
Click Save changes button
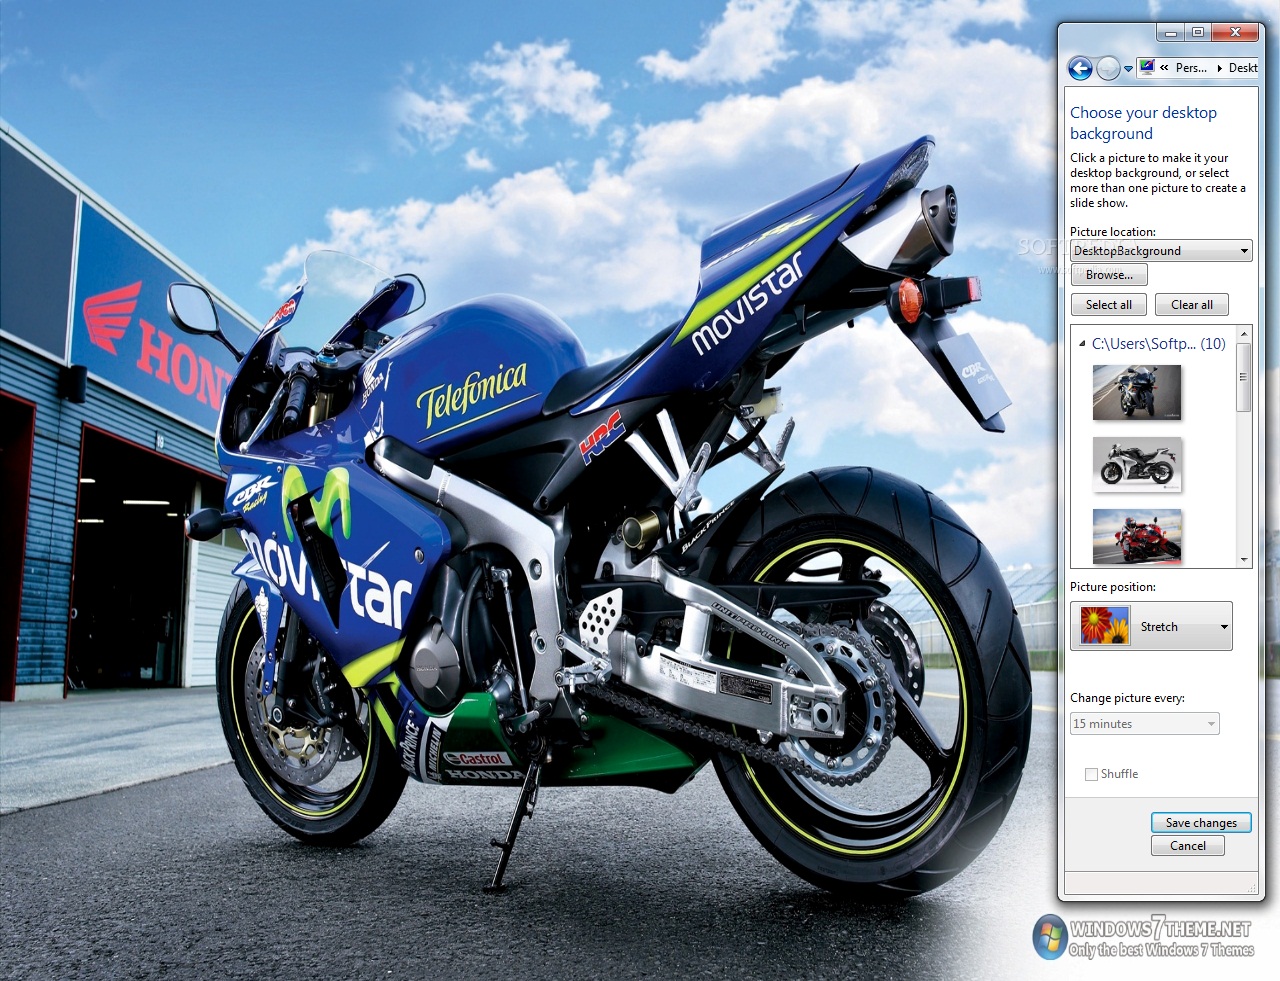(x=1201, y=823)
